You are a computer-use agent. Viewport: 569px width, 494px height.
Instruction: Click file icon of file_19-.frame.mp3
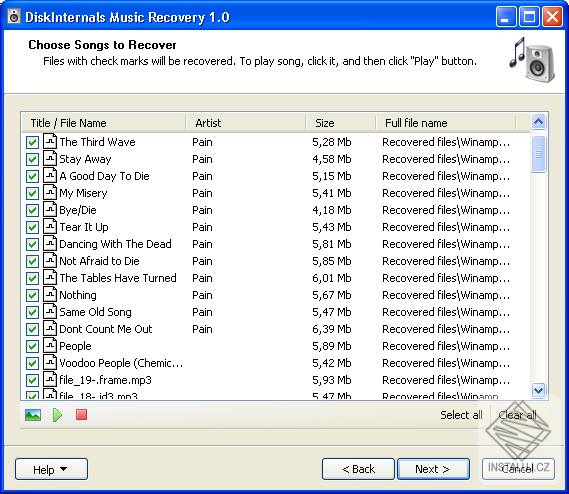(x=50, y=380)
